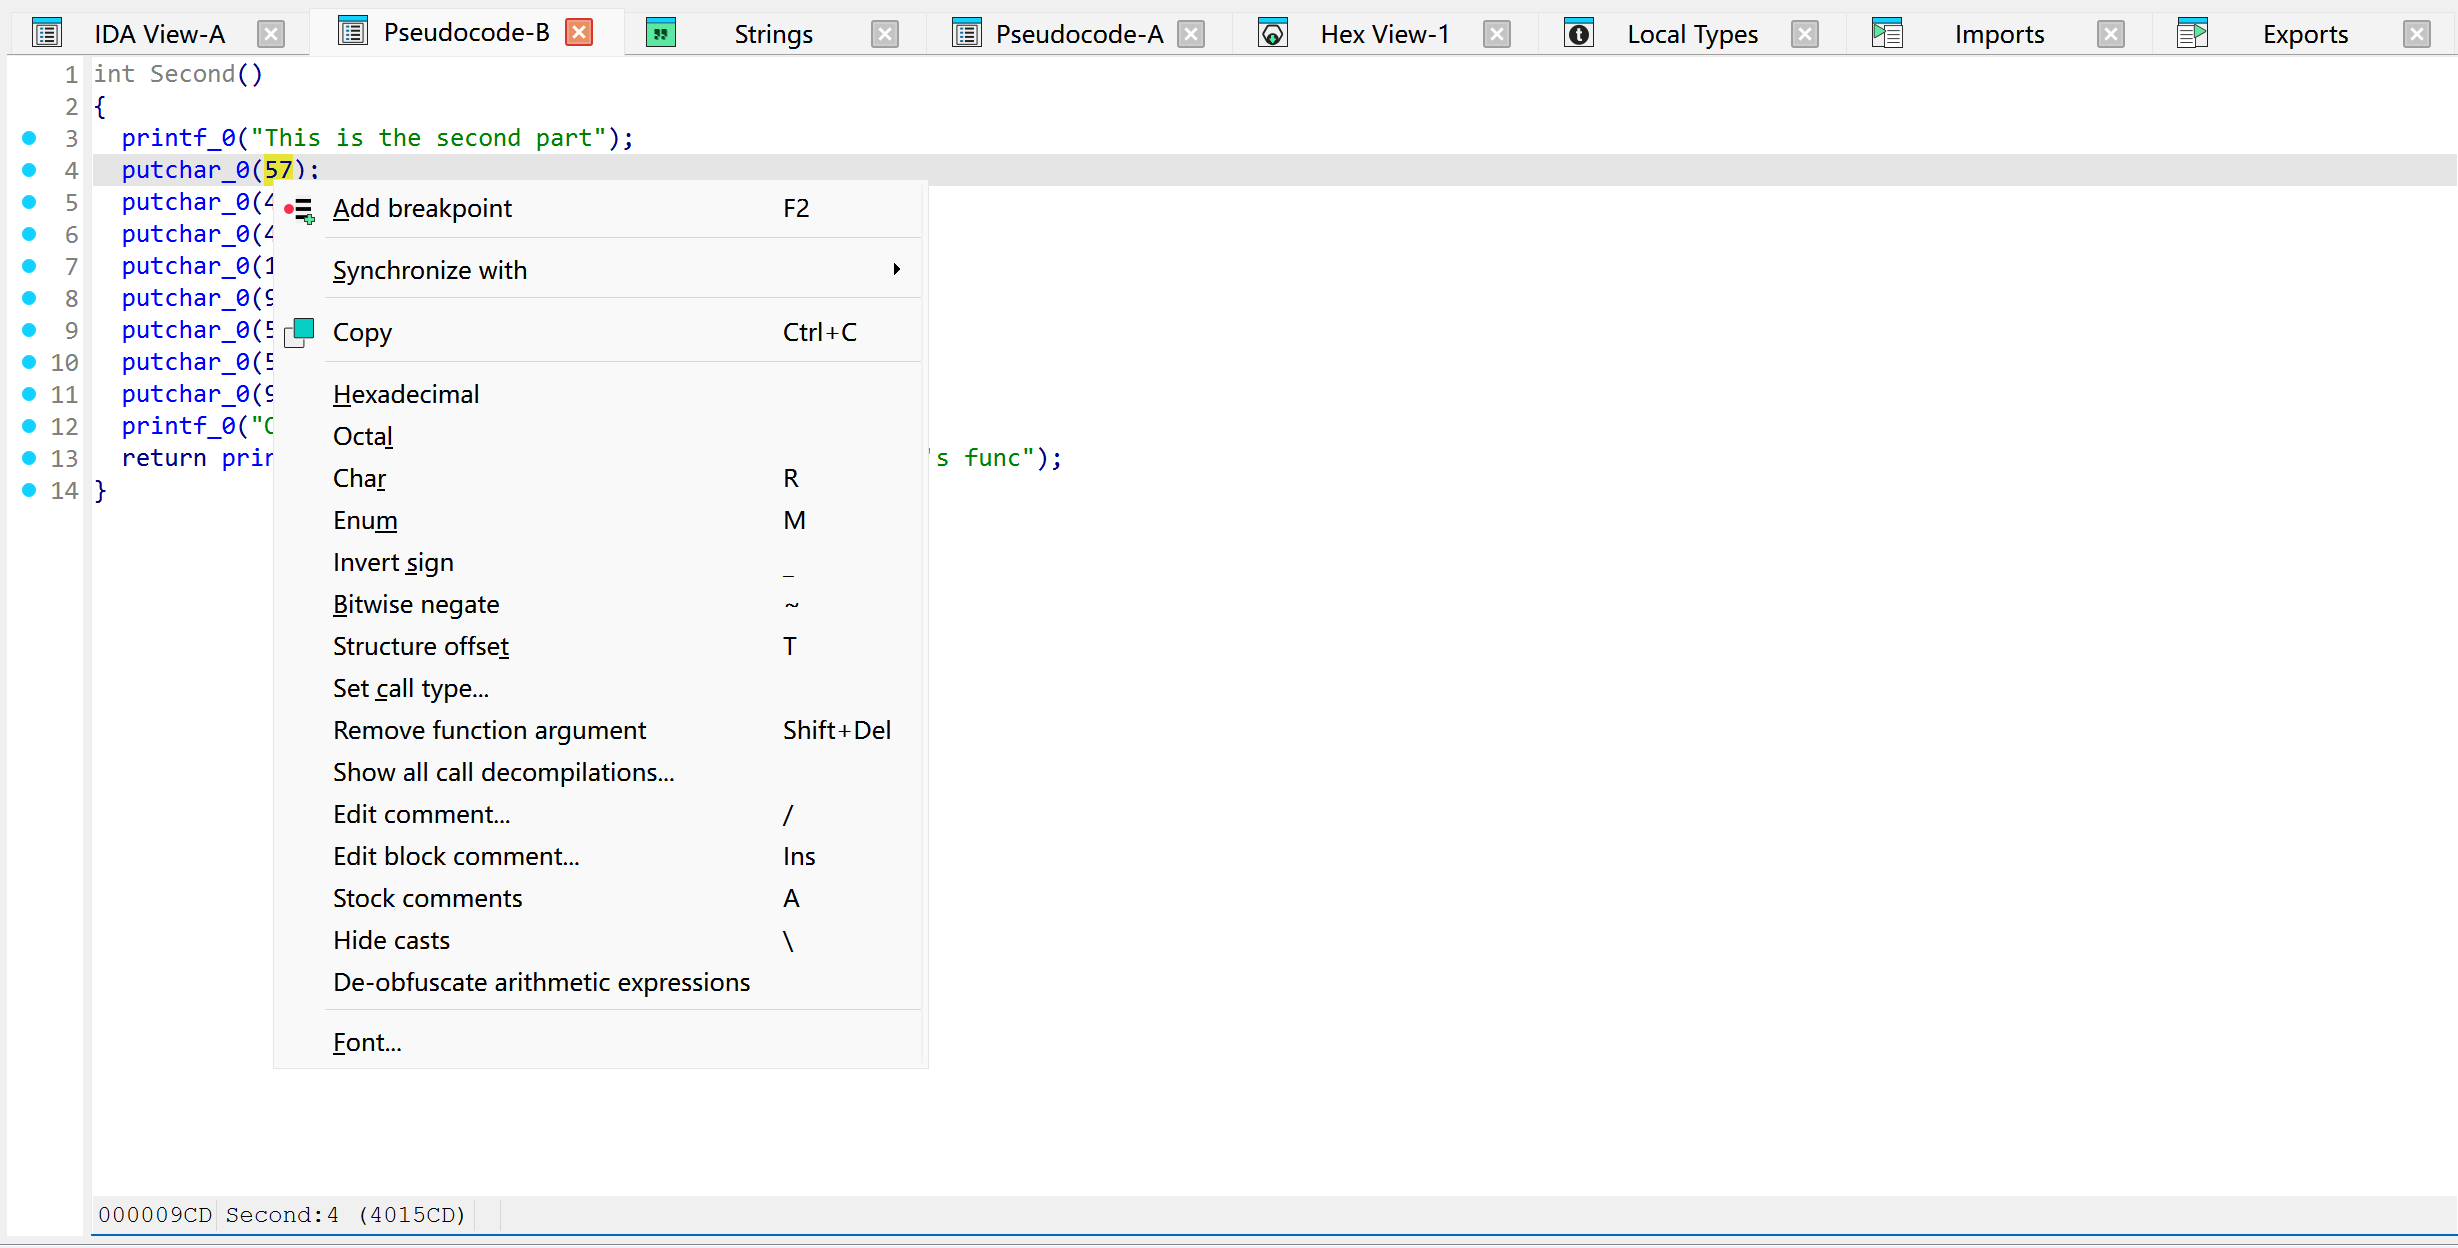Click the highlighted number 57
This screenshot has height=1248, width=2458.
pyautogui.click(x=278, y=170)
